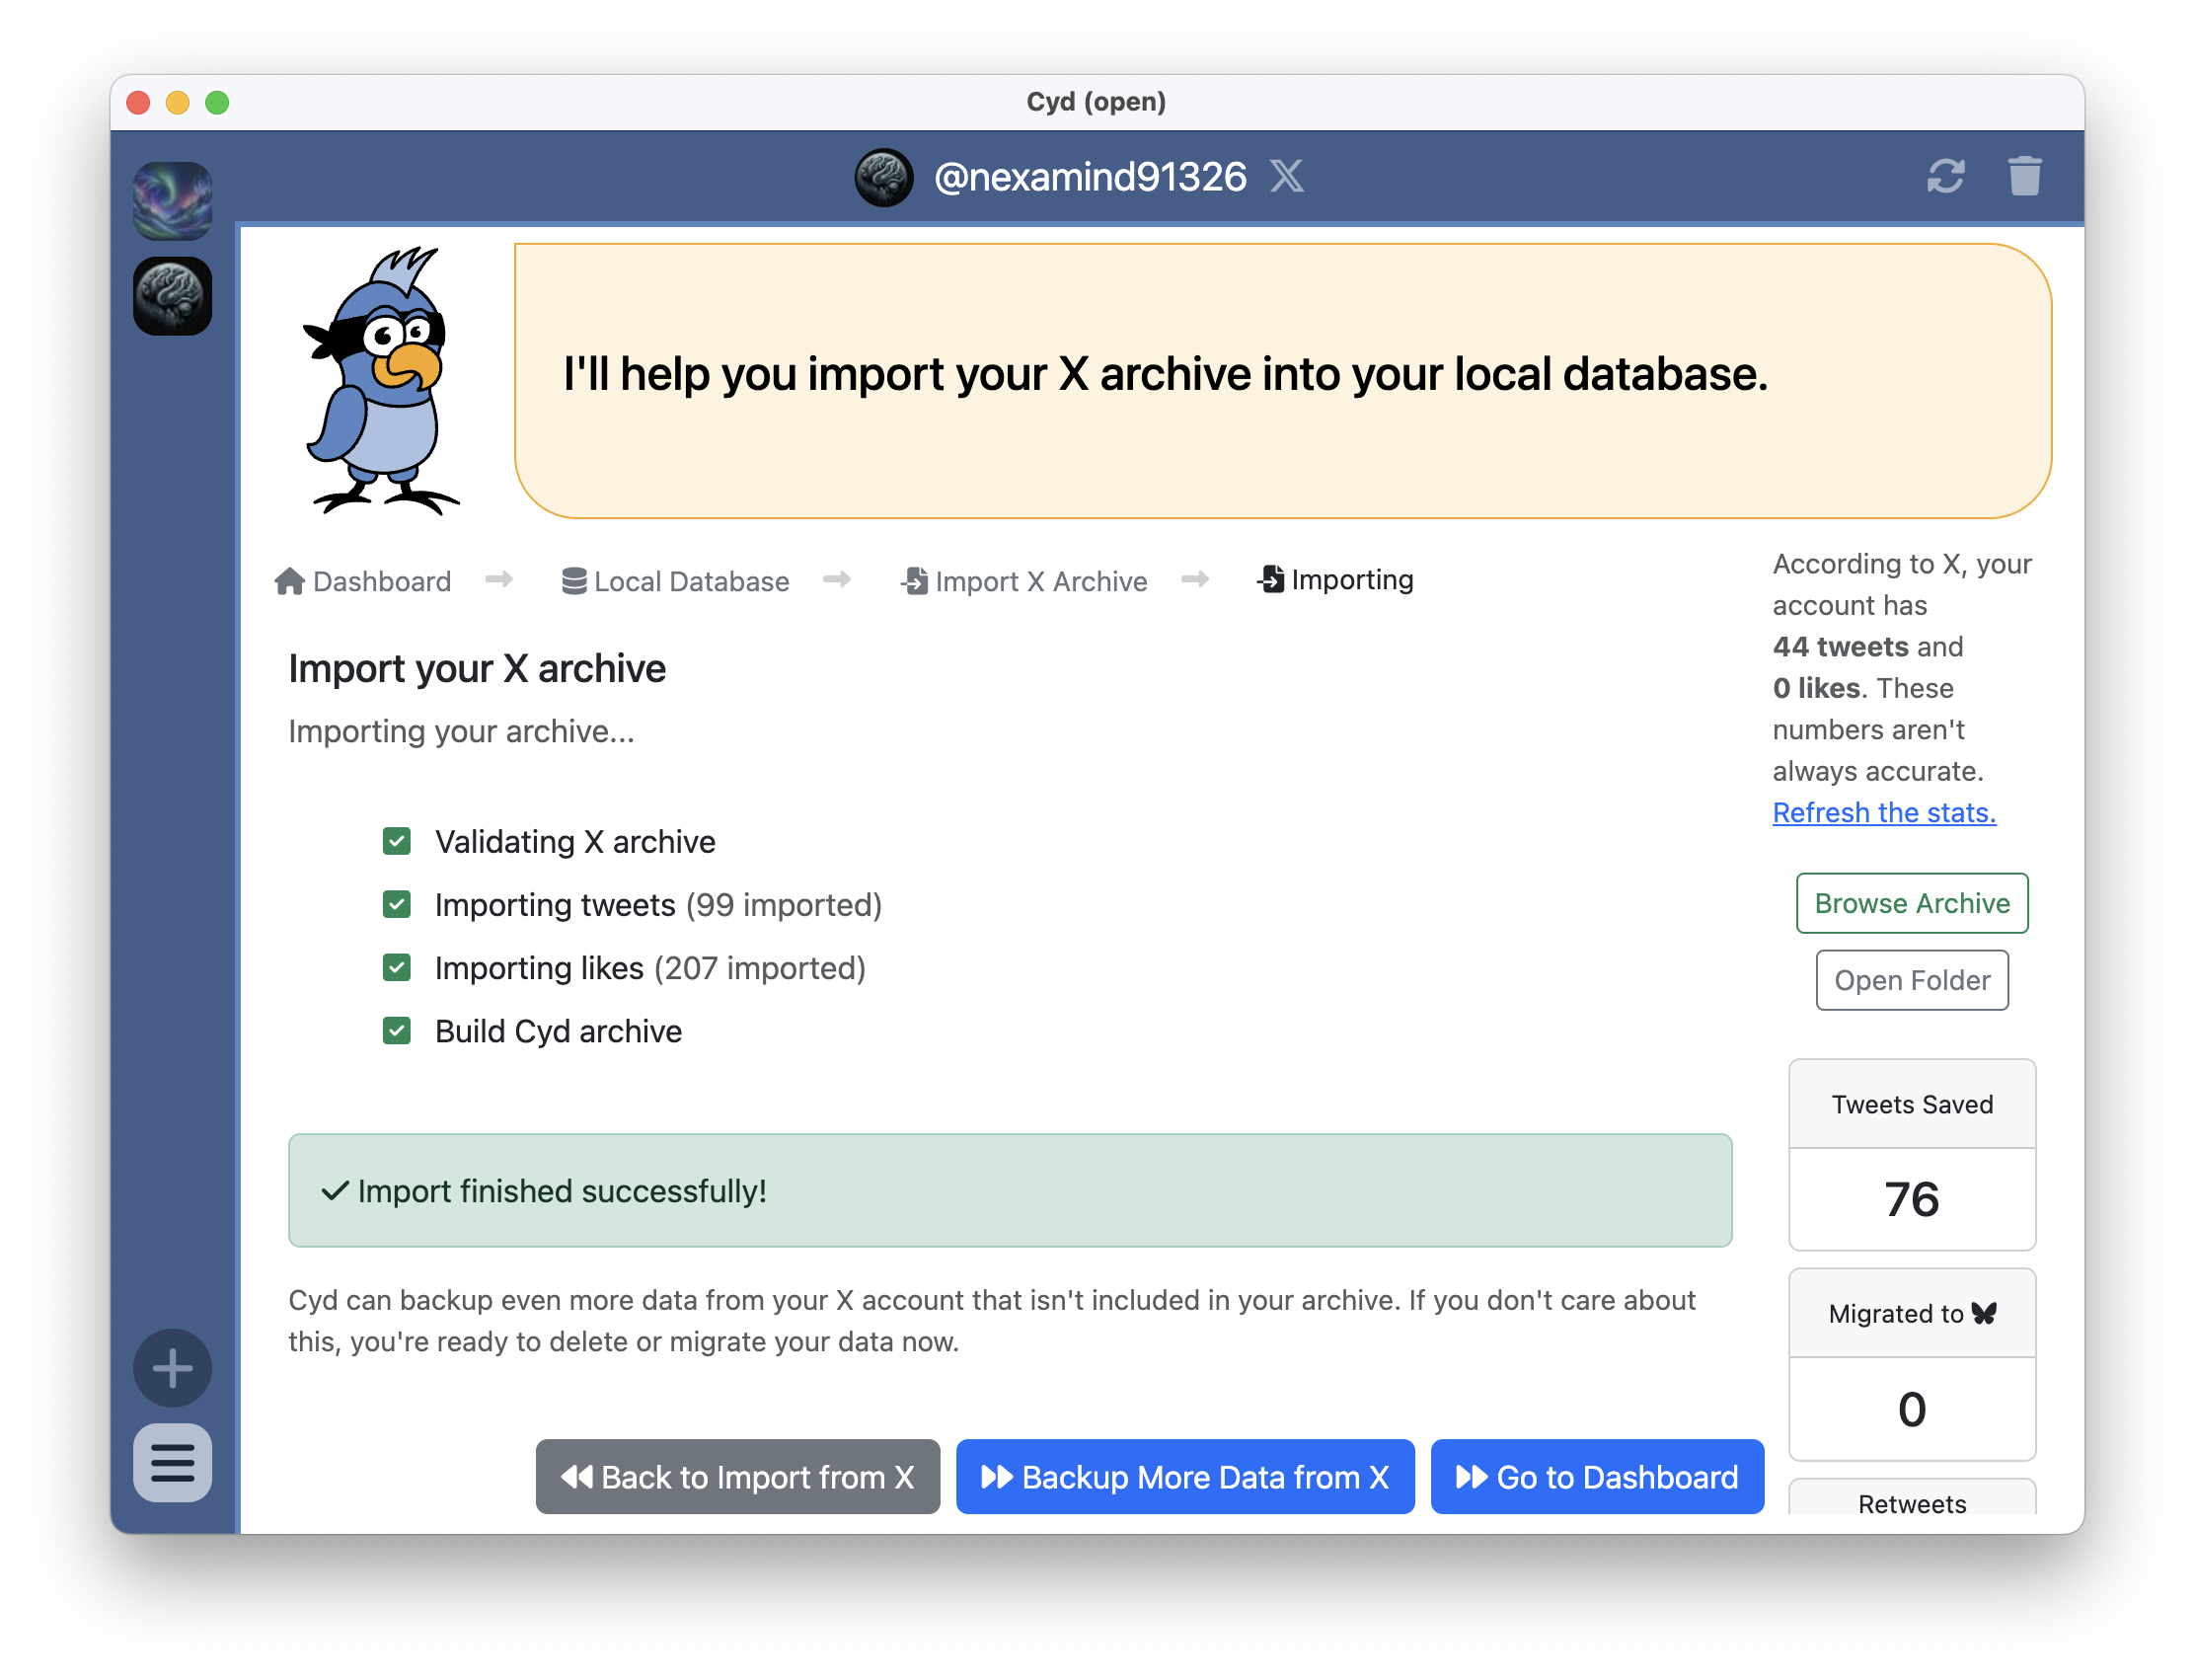Click the Build Cyd archive checkbox
The image size is (2195, 1680).
pyautogui.click(x=397, y=1030)
